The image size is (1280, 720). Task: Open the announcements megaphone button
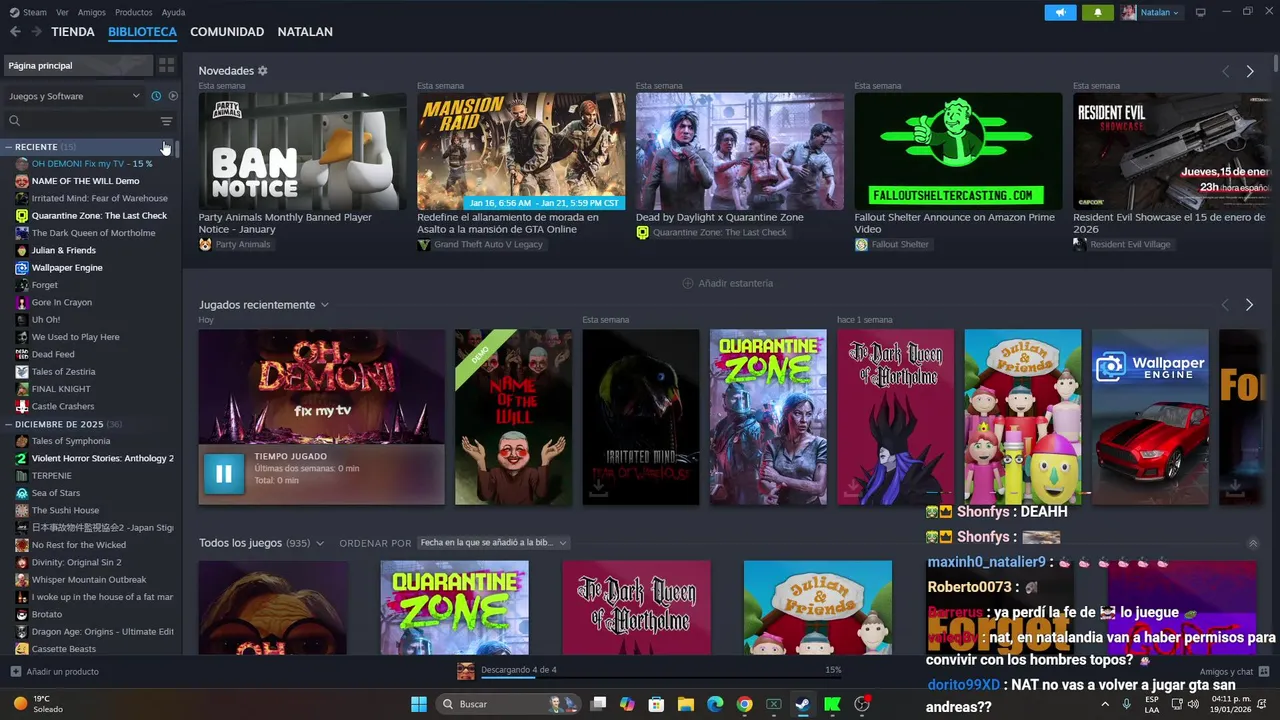click(1060, 12)
